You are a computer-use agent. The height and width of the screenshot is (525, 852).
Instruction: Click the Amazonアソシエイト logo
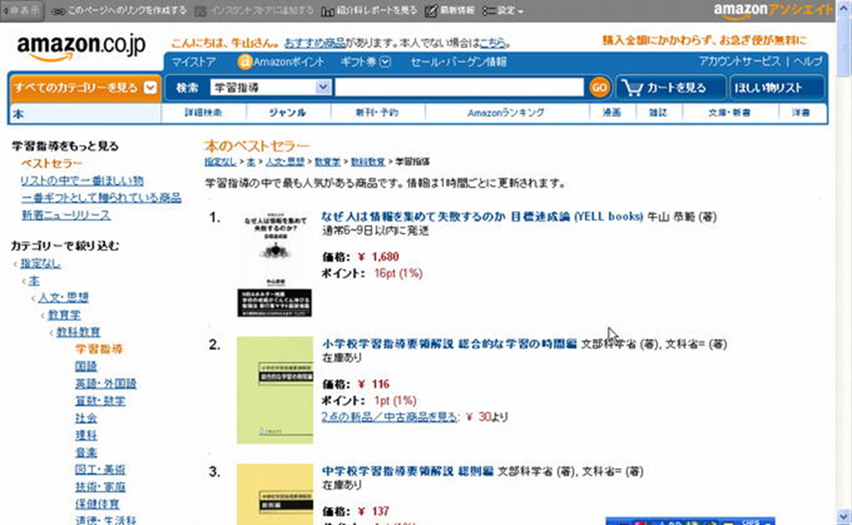[773, 10]
